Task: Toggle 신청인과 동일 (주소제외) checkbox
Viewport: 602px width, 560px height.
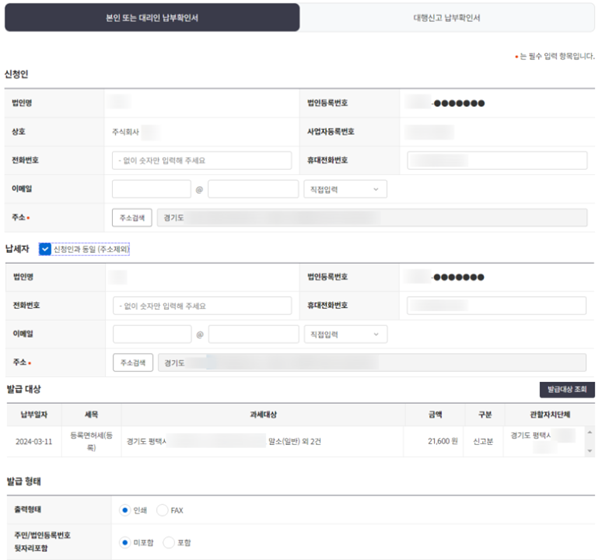Action: click(x=45, y=248)
